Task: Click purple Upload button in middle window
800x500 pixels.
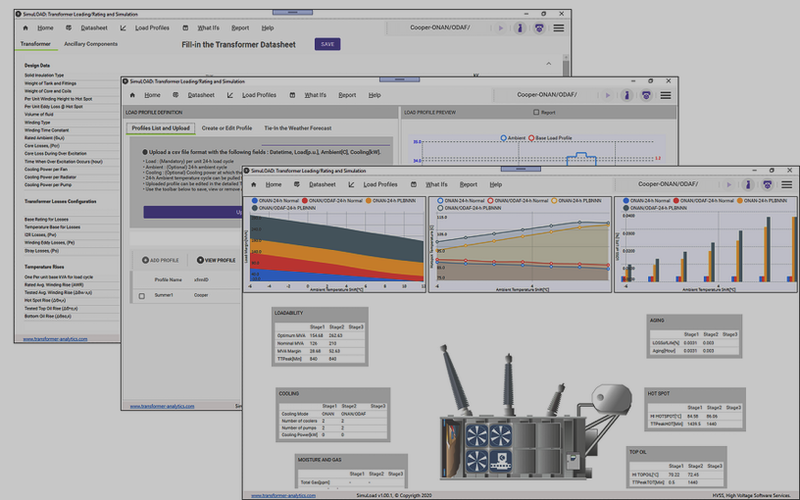Action: click(x=192, y=212)
